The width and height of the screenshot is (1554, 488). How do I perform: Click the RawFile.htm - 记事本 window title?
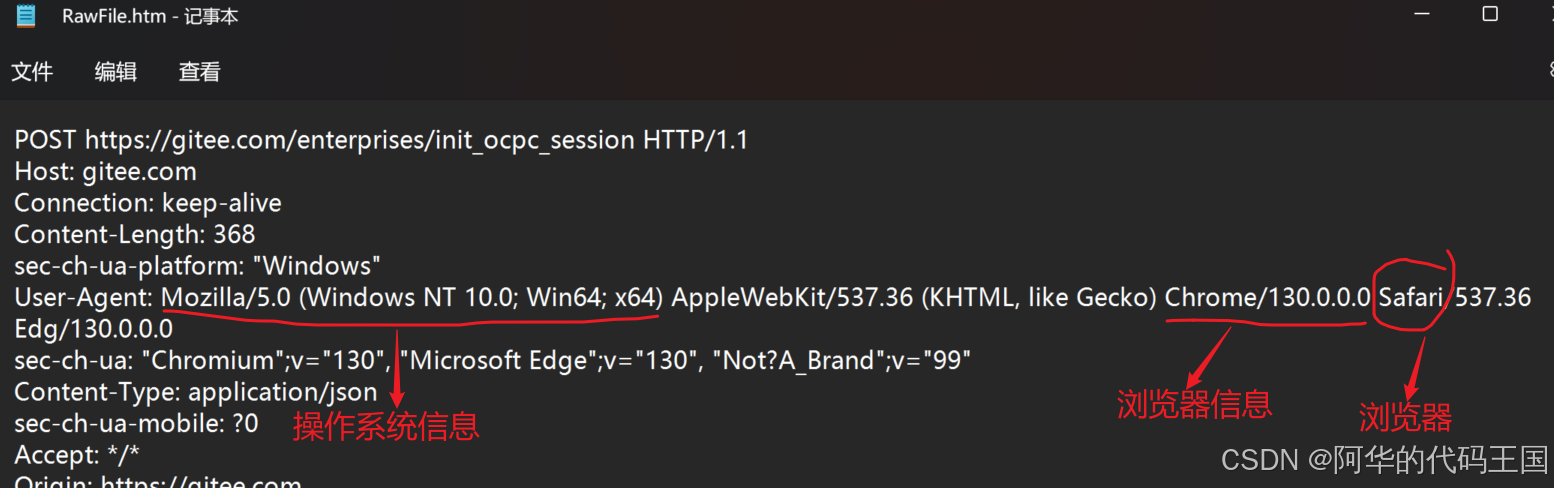150,16
